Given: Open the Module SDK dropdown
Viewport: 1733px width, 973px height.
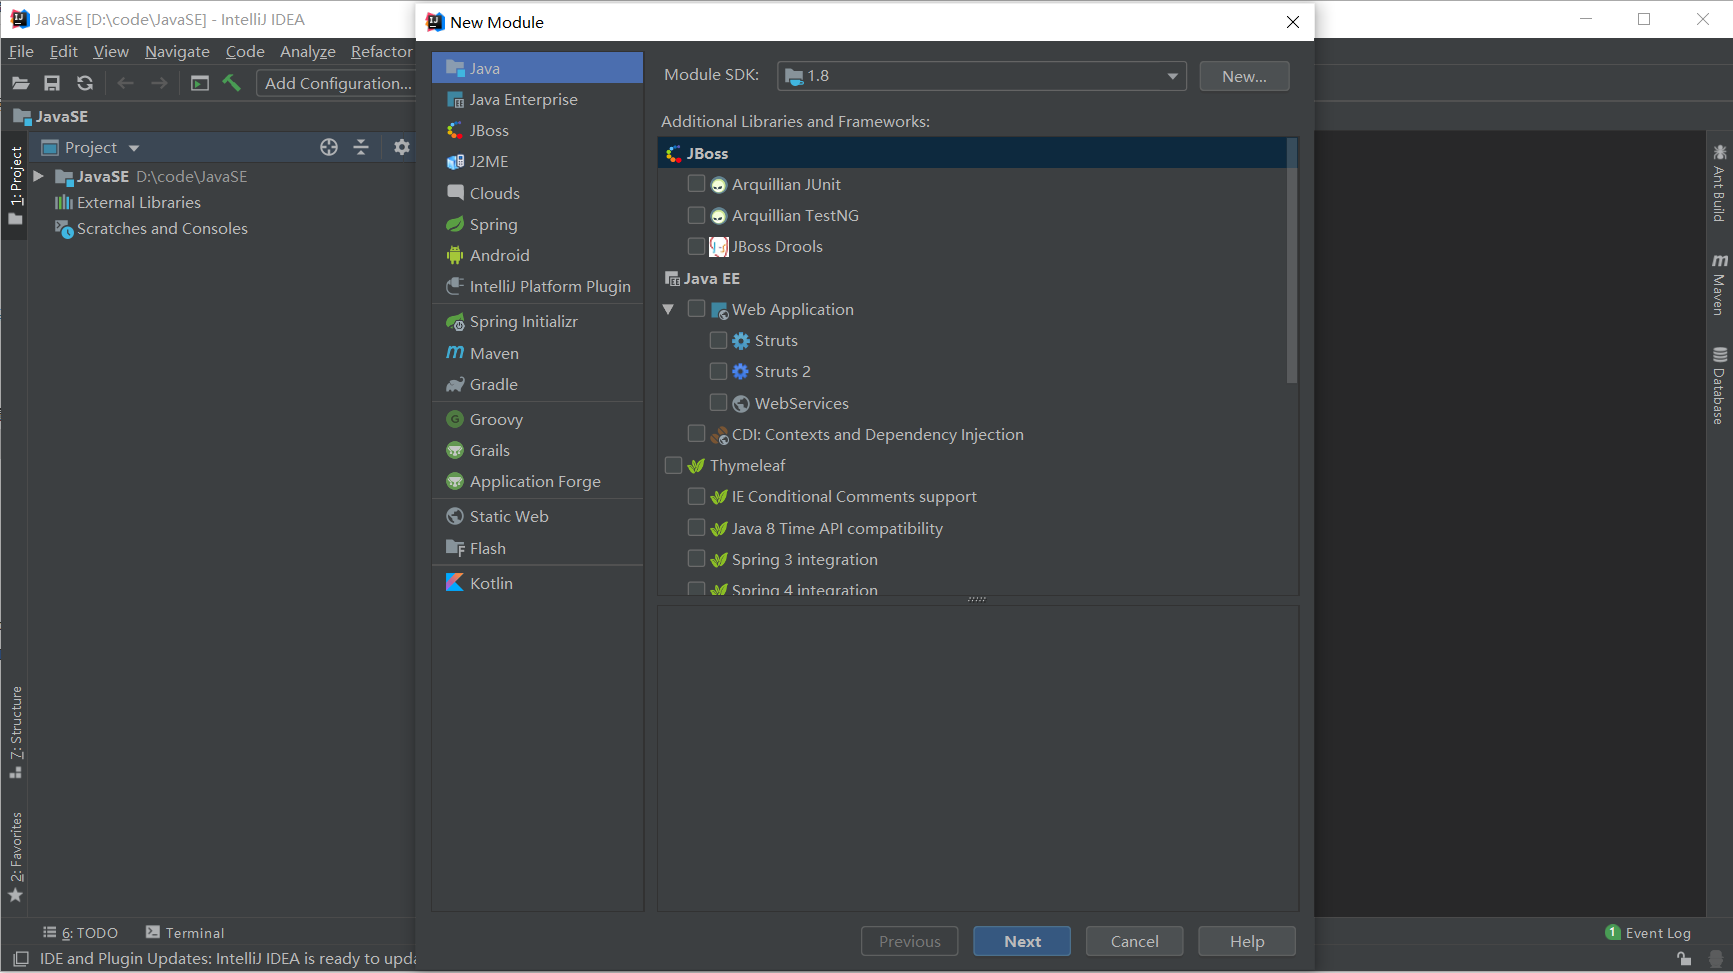Looking at the screenshot, I should 982,76.
